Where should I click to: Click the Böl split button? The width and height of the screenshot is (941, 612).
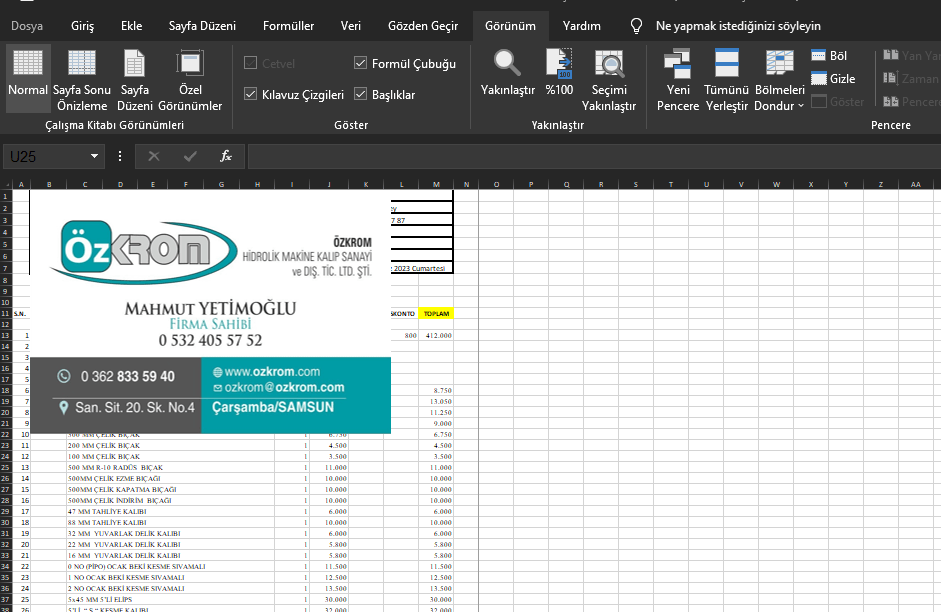(x=829, y=55)
